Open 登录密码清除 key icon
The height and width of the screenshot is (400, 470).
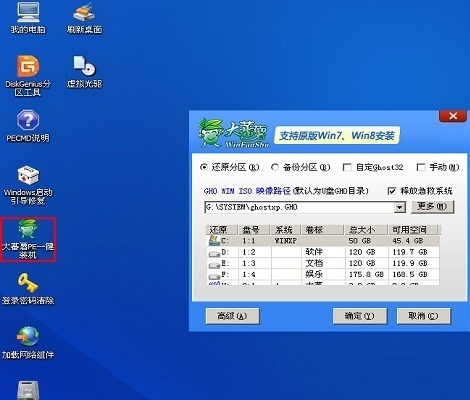click(28, 289)
